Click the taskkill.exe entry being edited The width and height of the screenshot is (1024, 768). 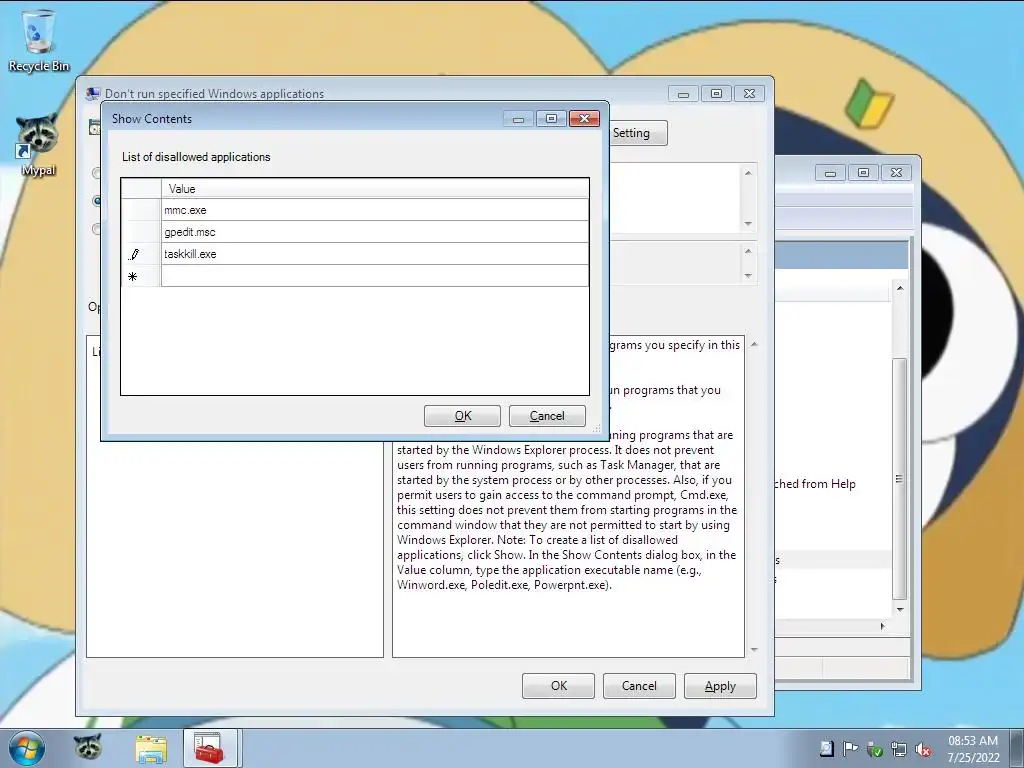(x=375, y=254)
